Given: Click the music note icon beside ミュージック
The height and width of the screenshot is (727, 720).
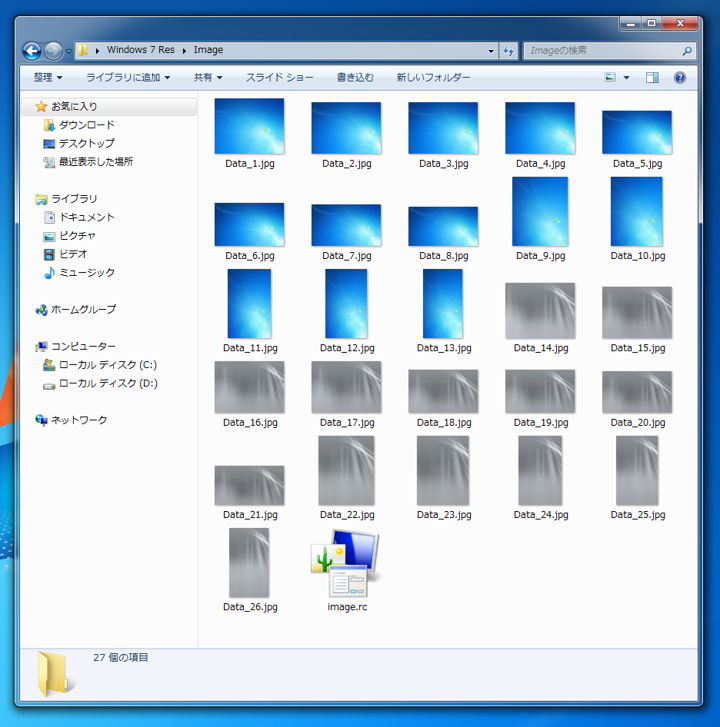Looking at the screenshot, I should (49, 273).
